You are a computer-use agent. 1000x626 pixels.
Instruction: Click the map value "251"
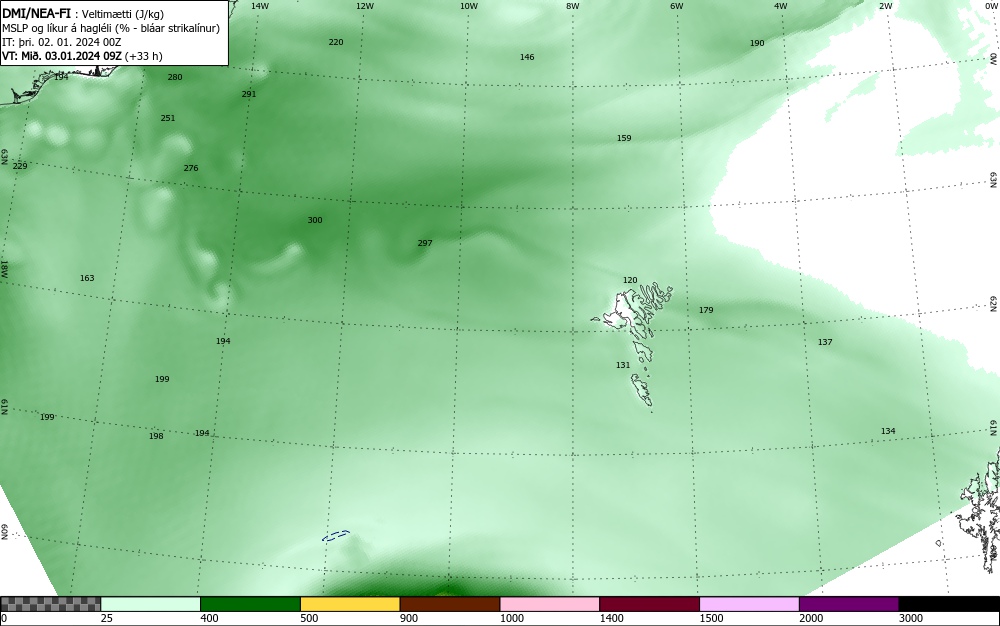[x=168, y=118]
